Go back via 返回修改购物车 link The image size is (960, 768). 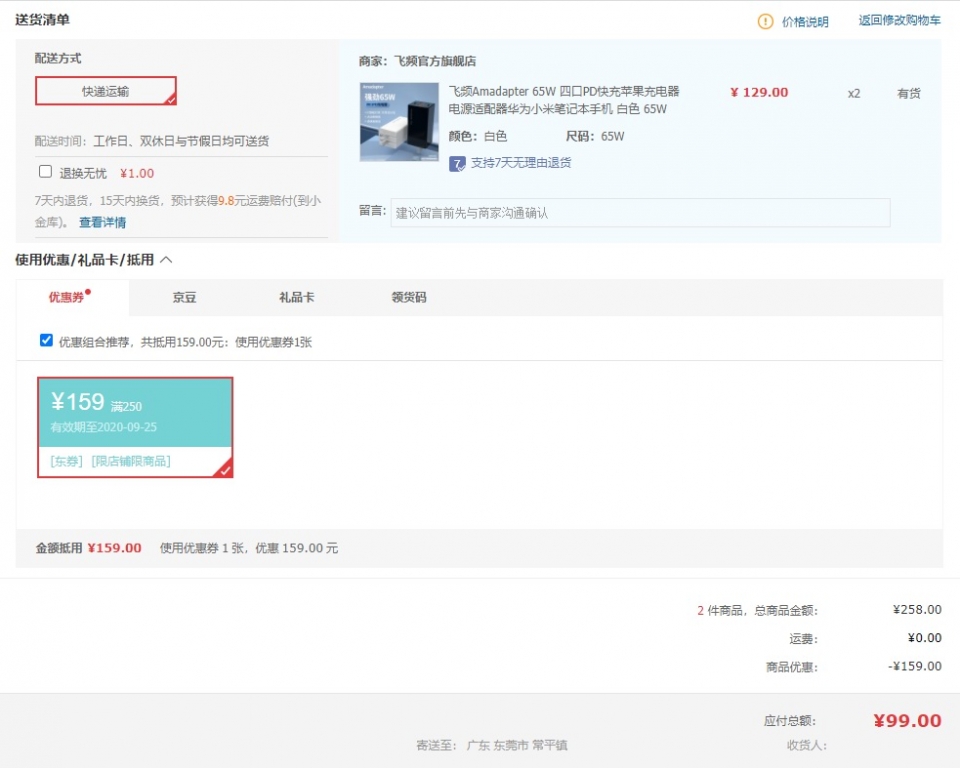coord(899,20)
